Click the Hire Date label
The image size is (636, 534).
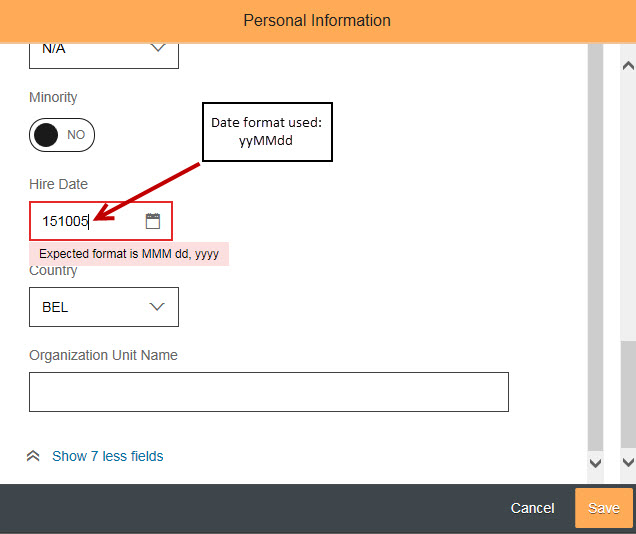click(58, 184)
